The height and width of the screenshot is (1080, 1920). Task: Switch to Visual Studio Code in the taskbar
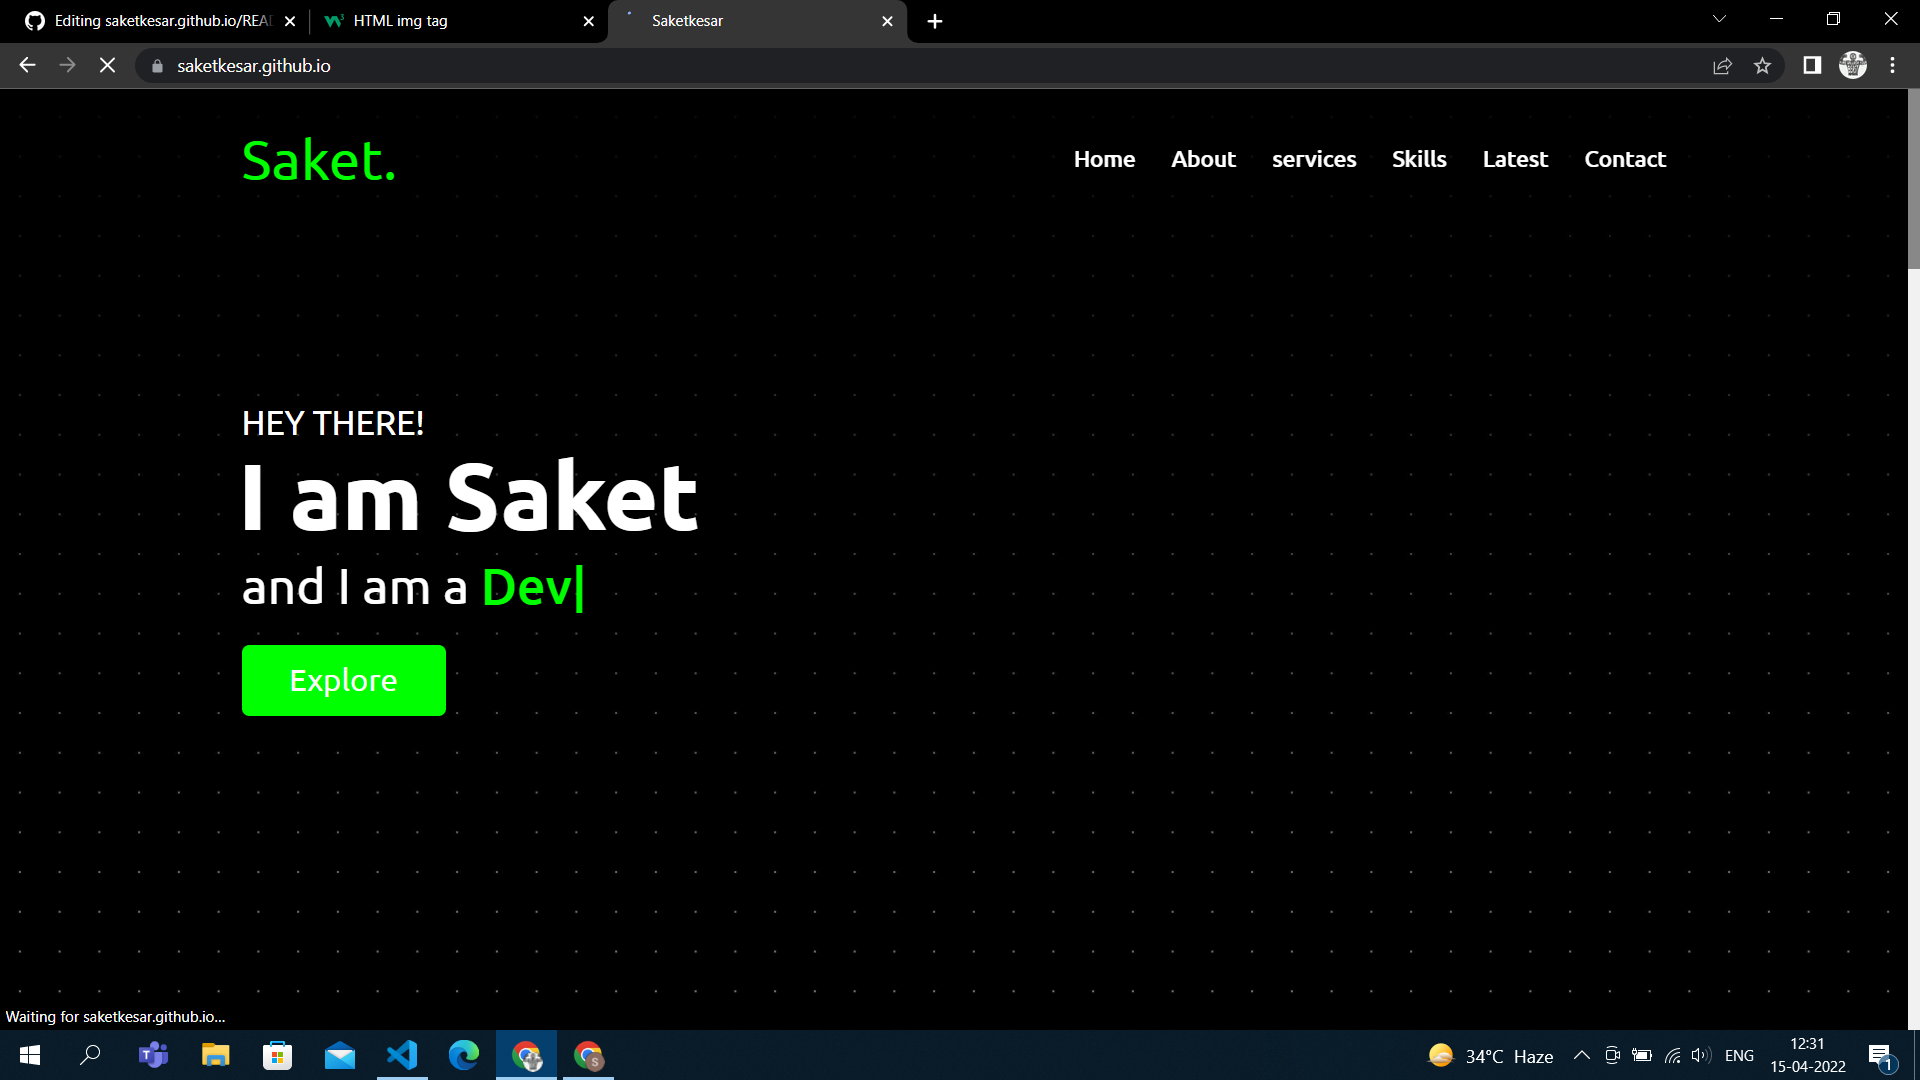pyautogui.click(x=402, y=1055)
